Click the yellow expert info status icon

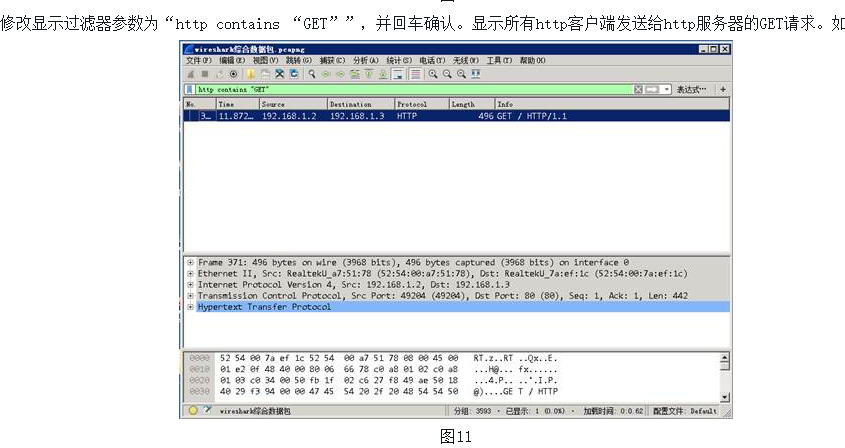pos(193,411)
